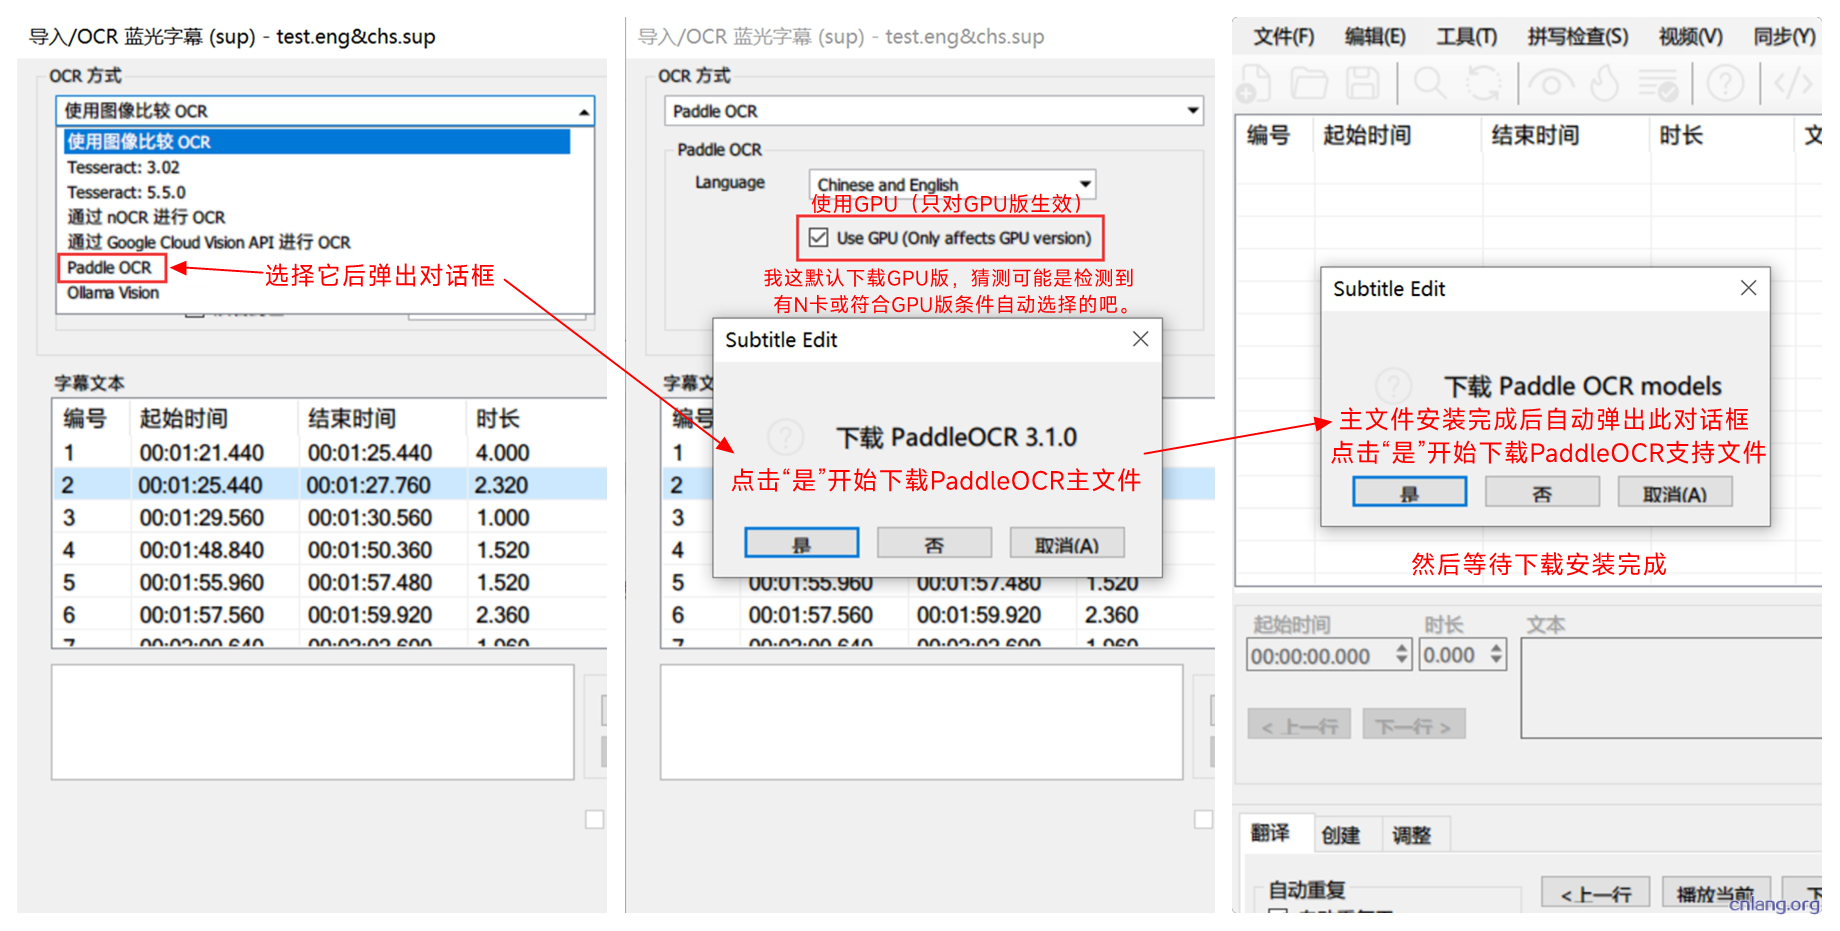Click 是 in the PaddleOCR 3.1.0 dialog

pos(801,544)
